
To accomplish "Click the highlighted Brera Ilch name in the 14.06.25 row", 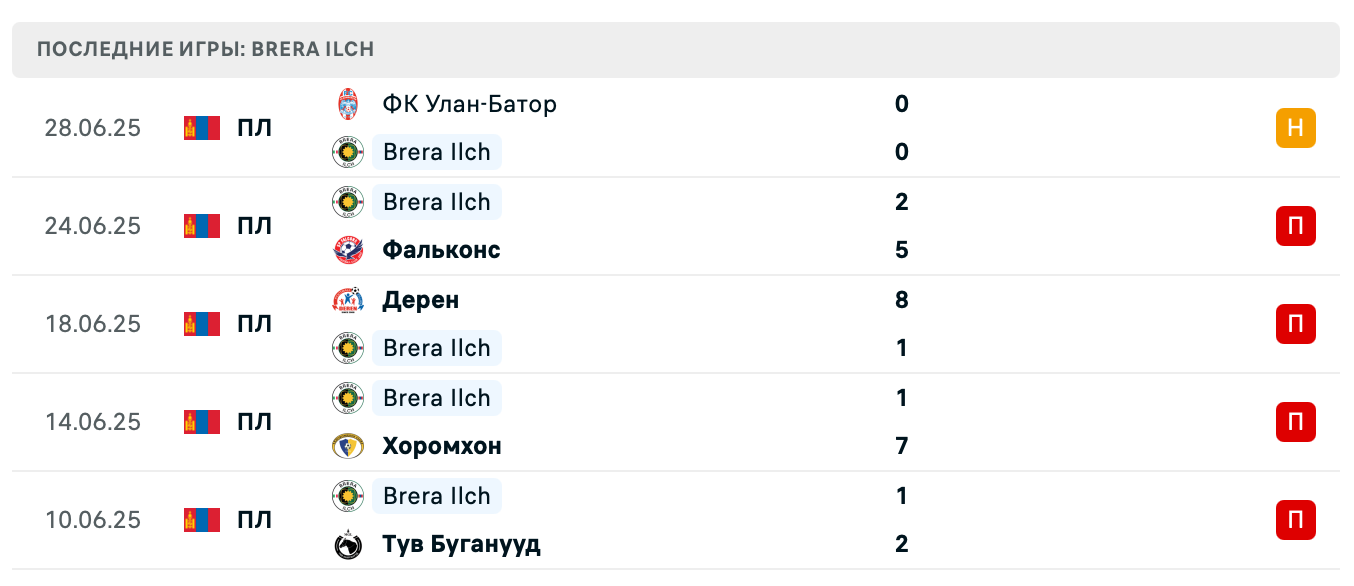I will (x=436, y=398).
